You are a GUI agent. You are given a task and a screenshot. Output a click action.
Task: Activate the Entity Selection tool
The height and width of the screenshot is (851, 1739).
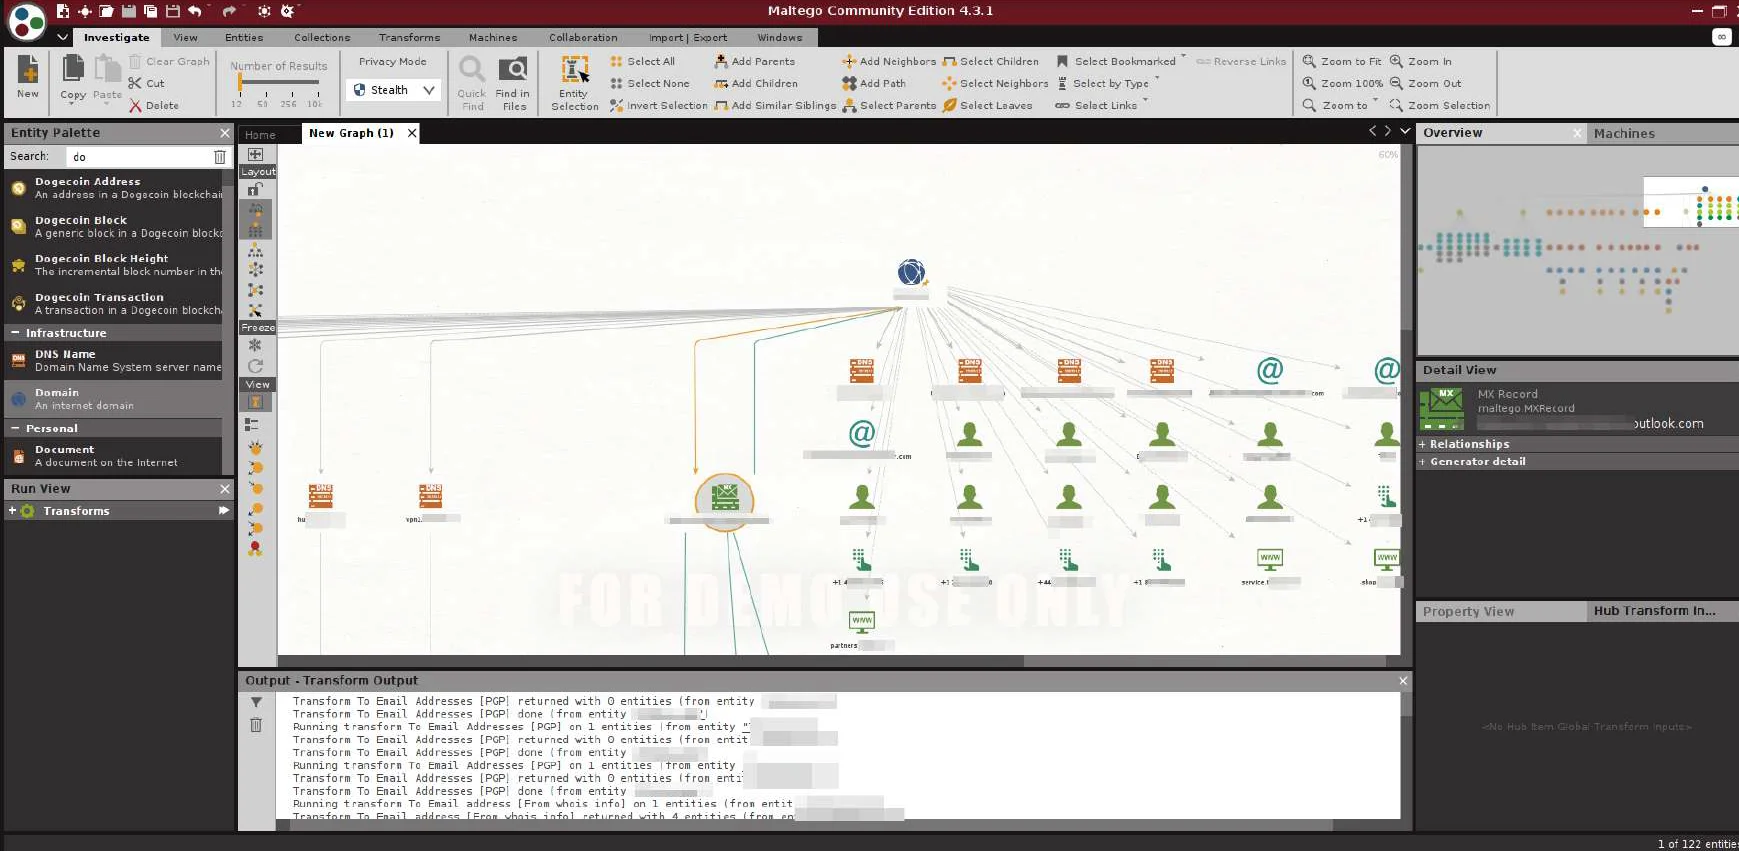coord(575,83)
